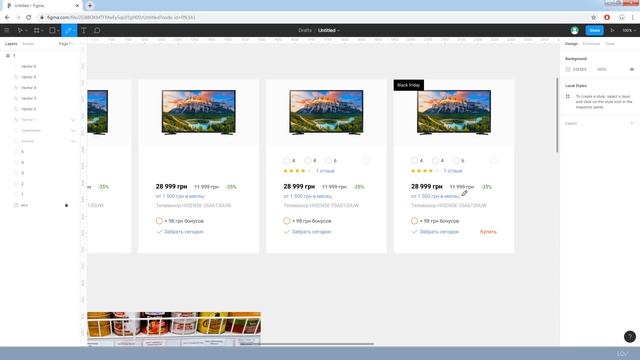This screenshot has height=360, width=640.
Task: Click the red Купить link on last card
Action: coord(488,231)
